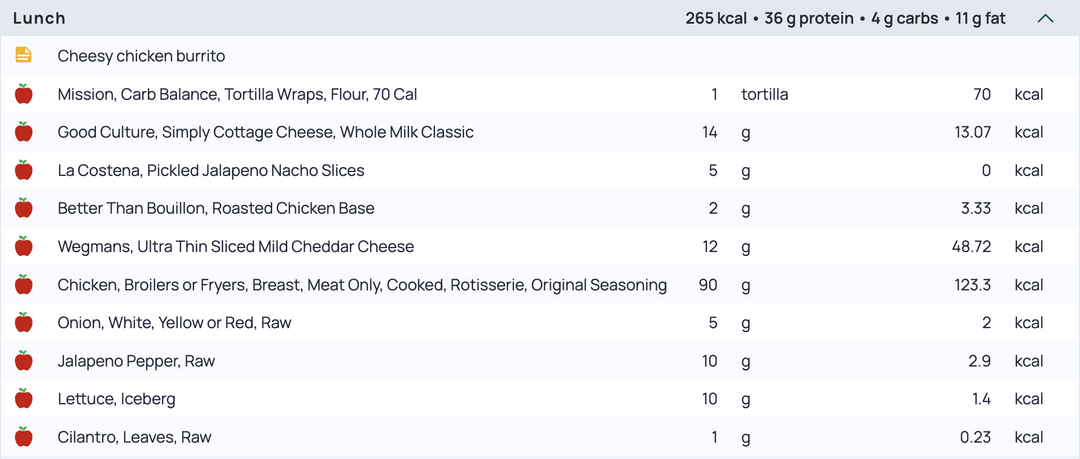
Task: Click apple icon for Cilantro Leaves
Action: coord(23,437)
